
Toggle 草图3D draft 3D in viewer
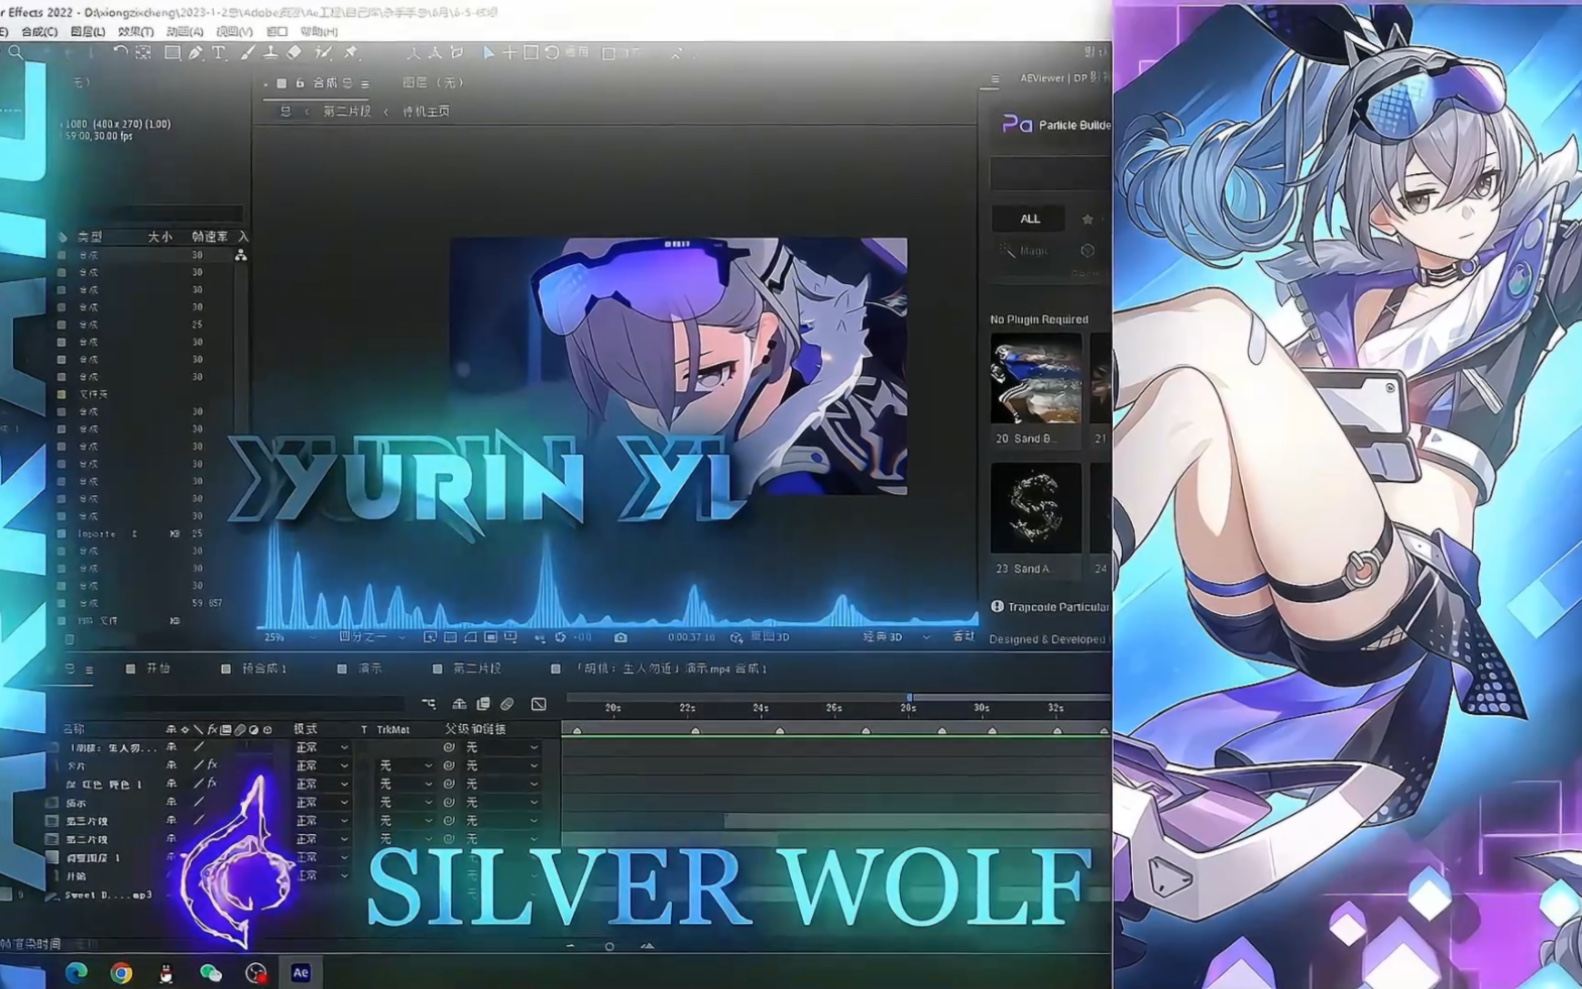point(762,637)
